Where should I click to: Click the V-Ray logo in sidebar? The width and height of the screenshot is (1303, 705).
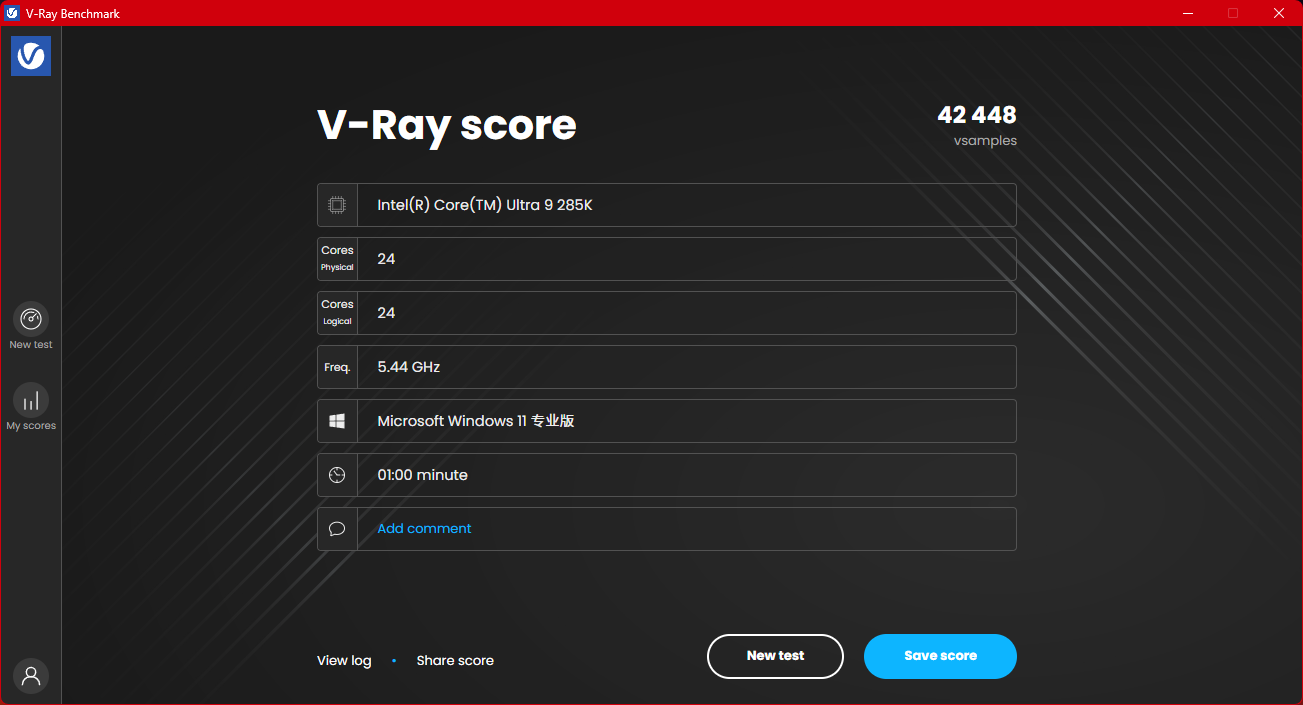pos(31,56)
